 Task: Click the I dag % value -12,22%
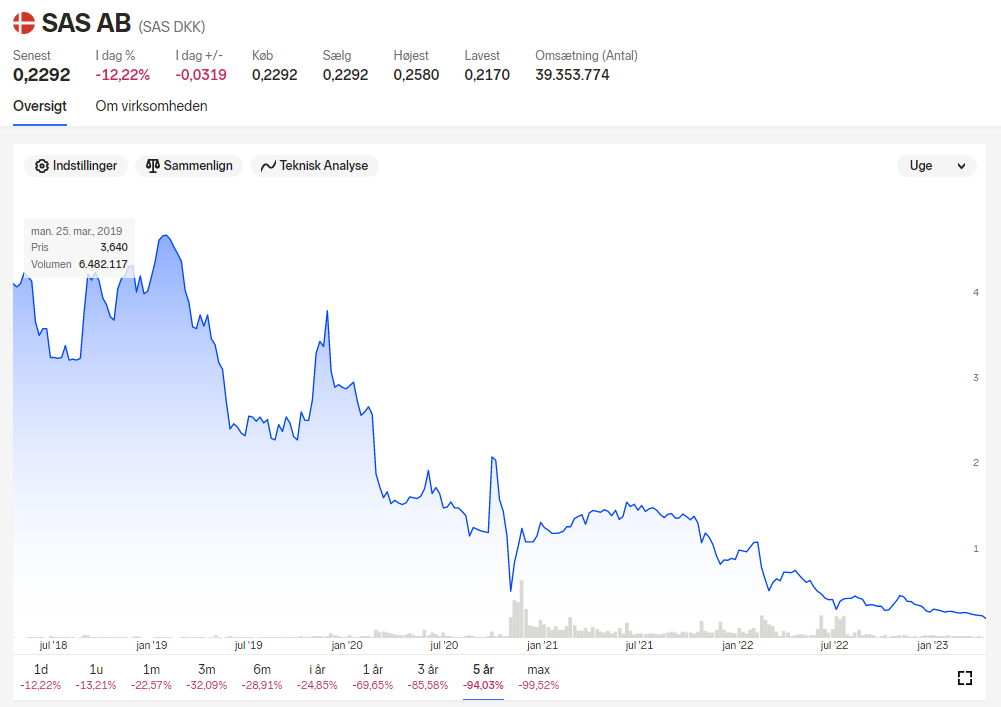(123, 75)
